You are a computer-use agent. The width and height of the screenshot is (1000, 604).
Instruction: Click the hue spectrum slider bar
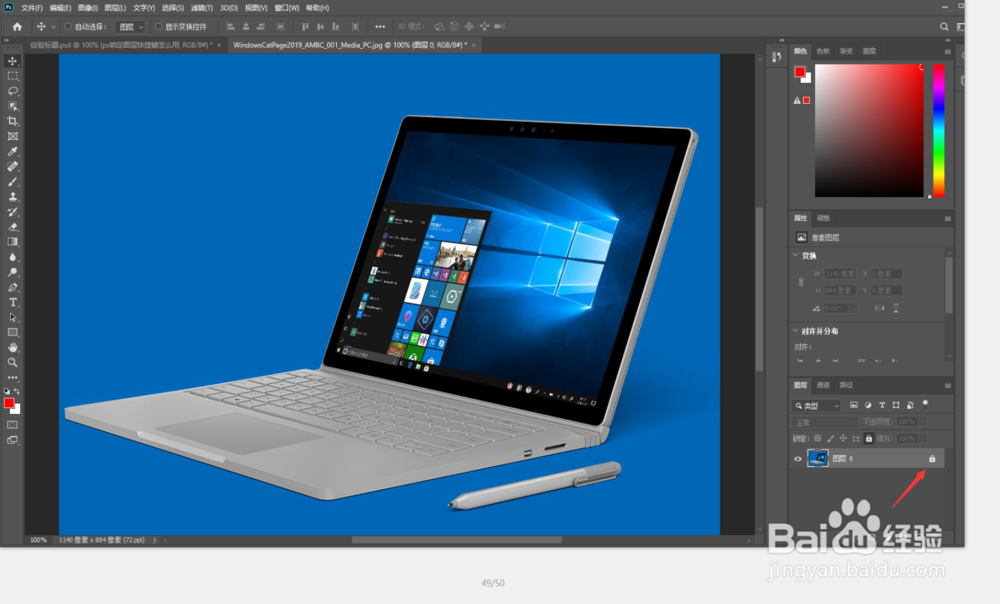[939, 130]
